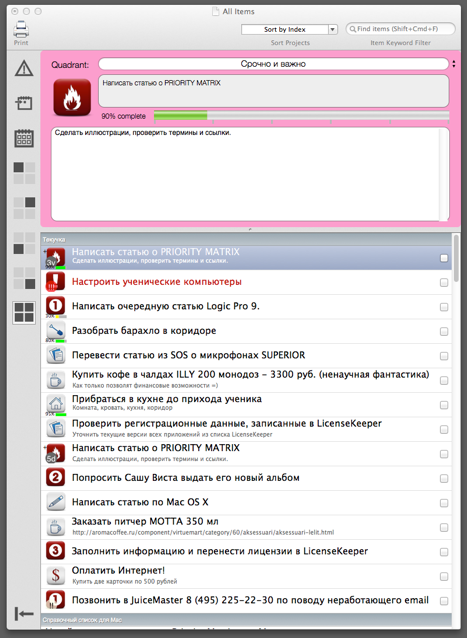Open the Sort by Index dropdown
The height and width of the screenshot is (638, 467).
[289, 29]
